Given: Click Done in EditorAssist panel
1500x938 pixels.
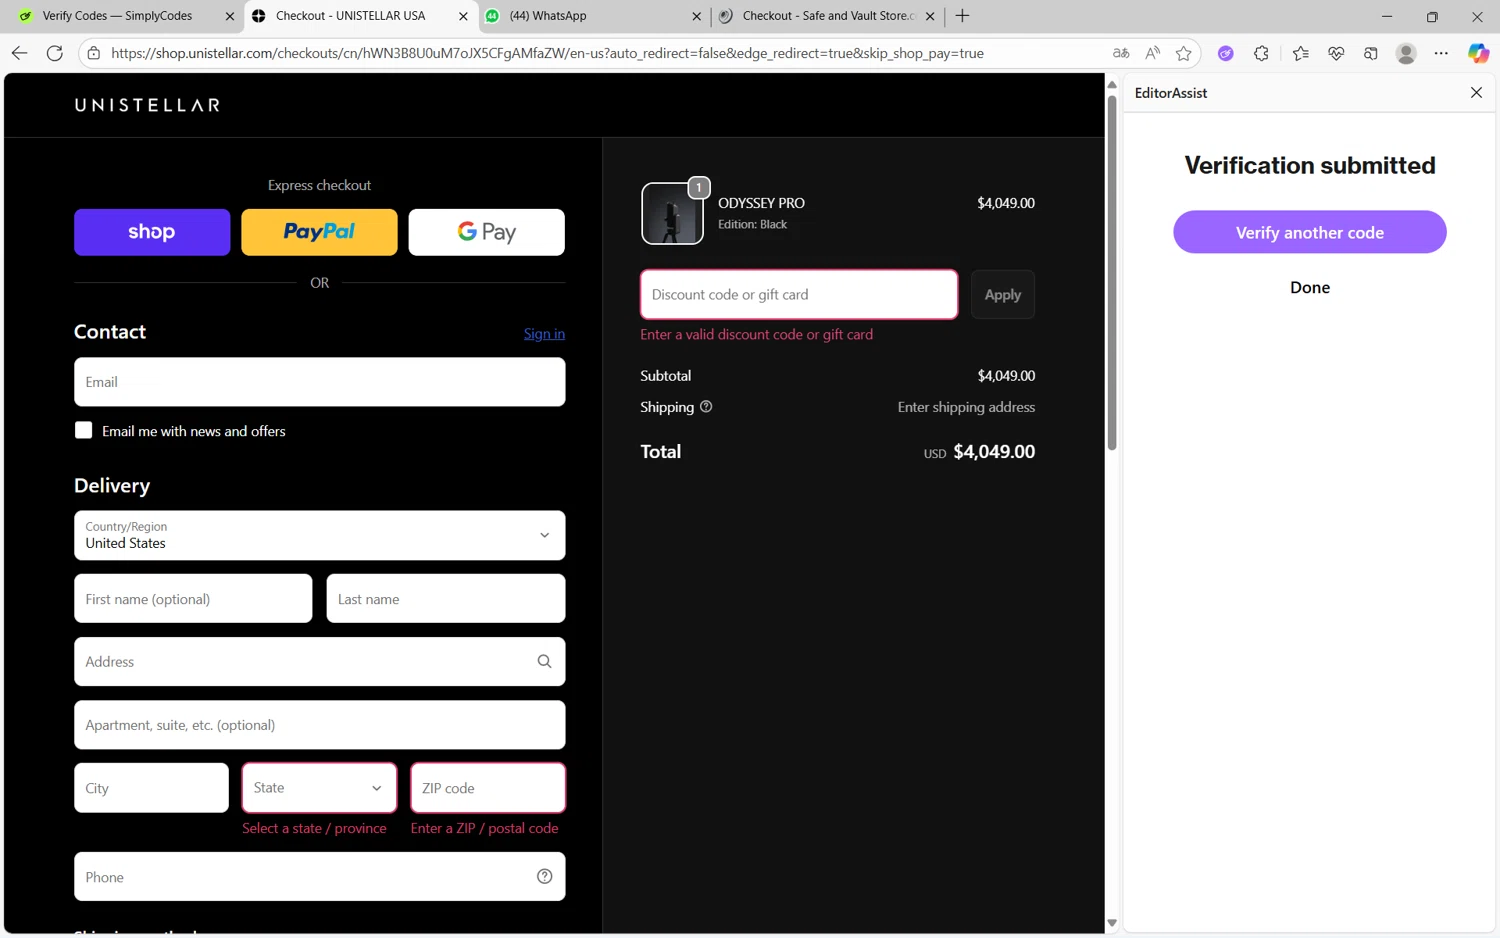Looking at the screenshot, I should click(x=1310, y=287).
